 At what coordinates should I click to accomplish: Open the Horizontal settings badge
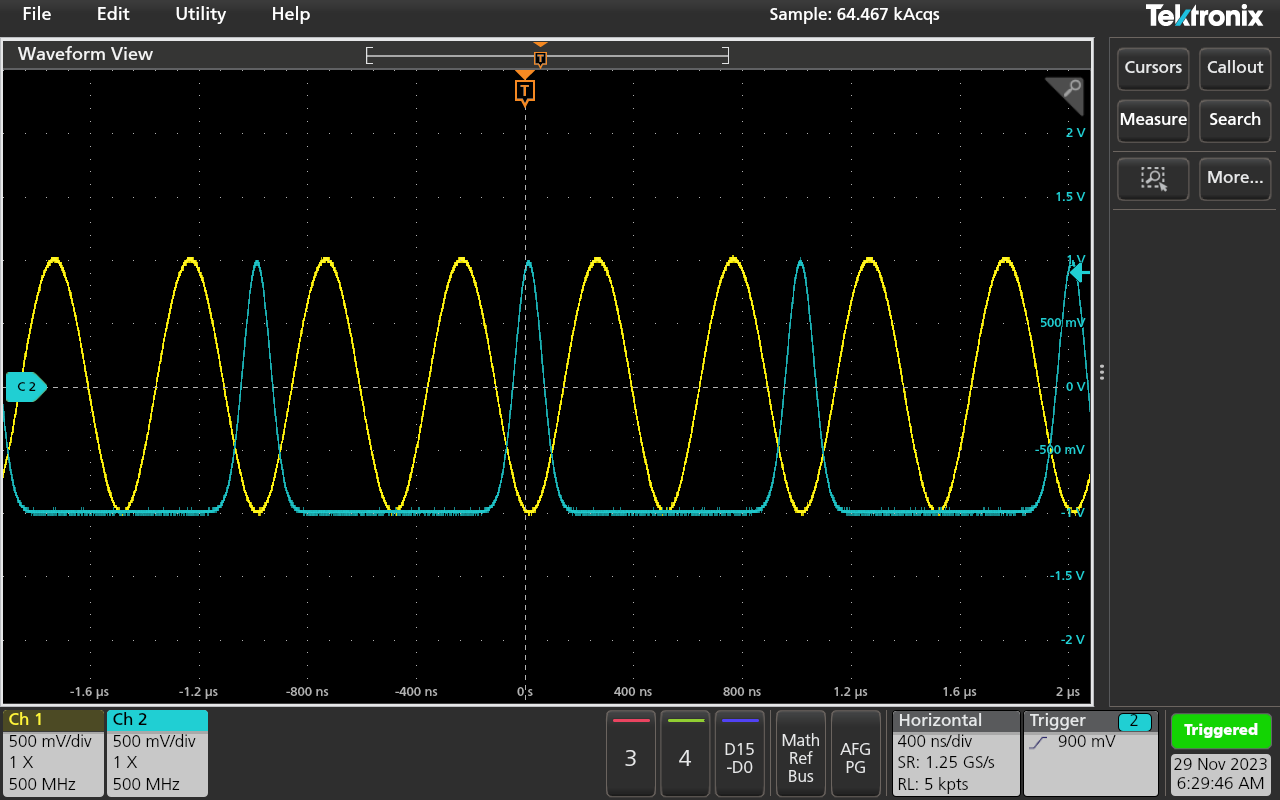pos(956,753)
